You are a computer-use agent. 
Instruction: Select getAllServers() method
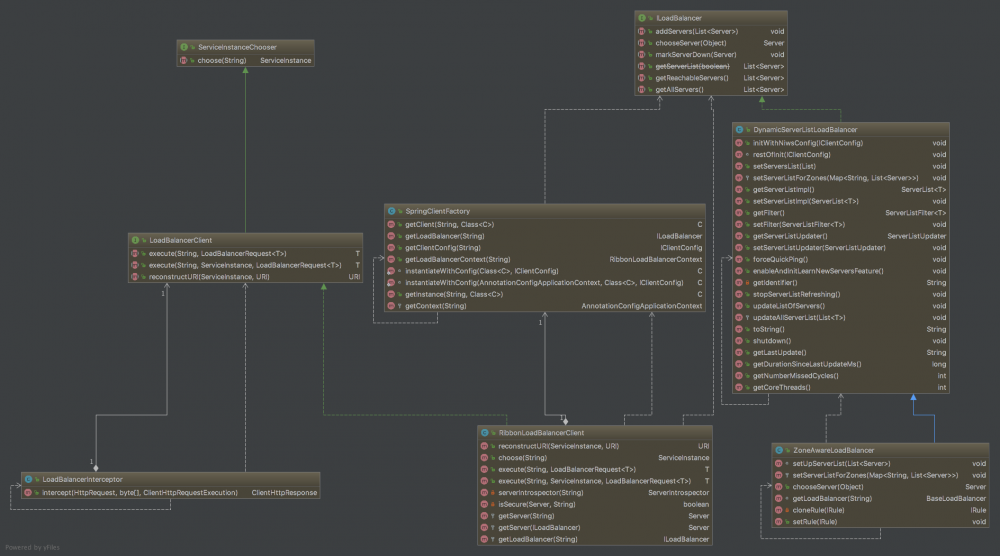point(710,89)
